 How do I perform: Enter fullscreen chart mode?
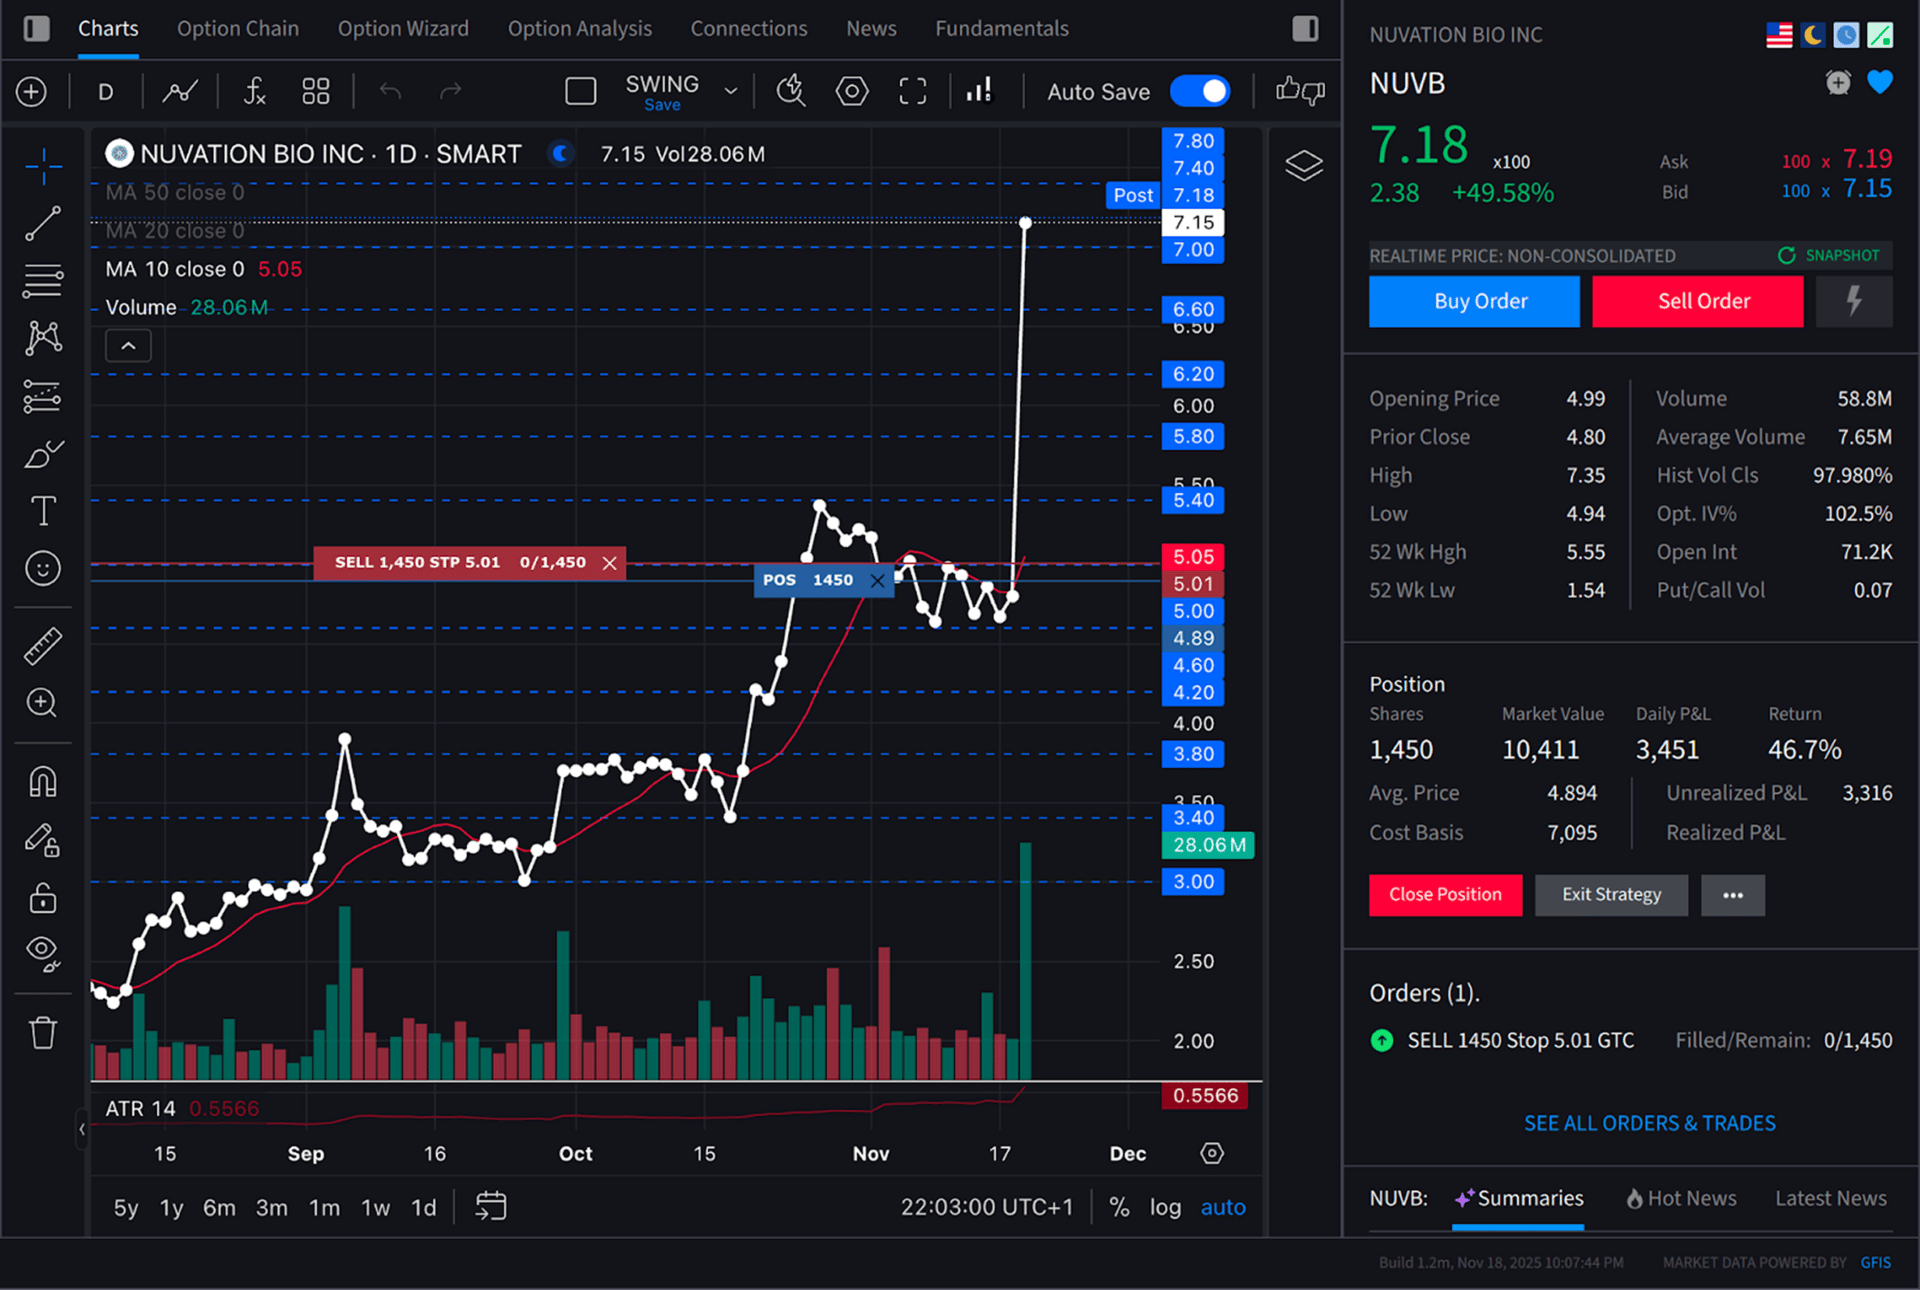(x=912, y=92)
